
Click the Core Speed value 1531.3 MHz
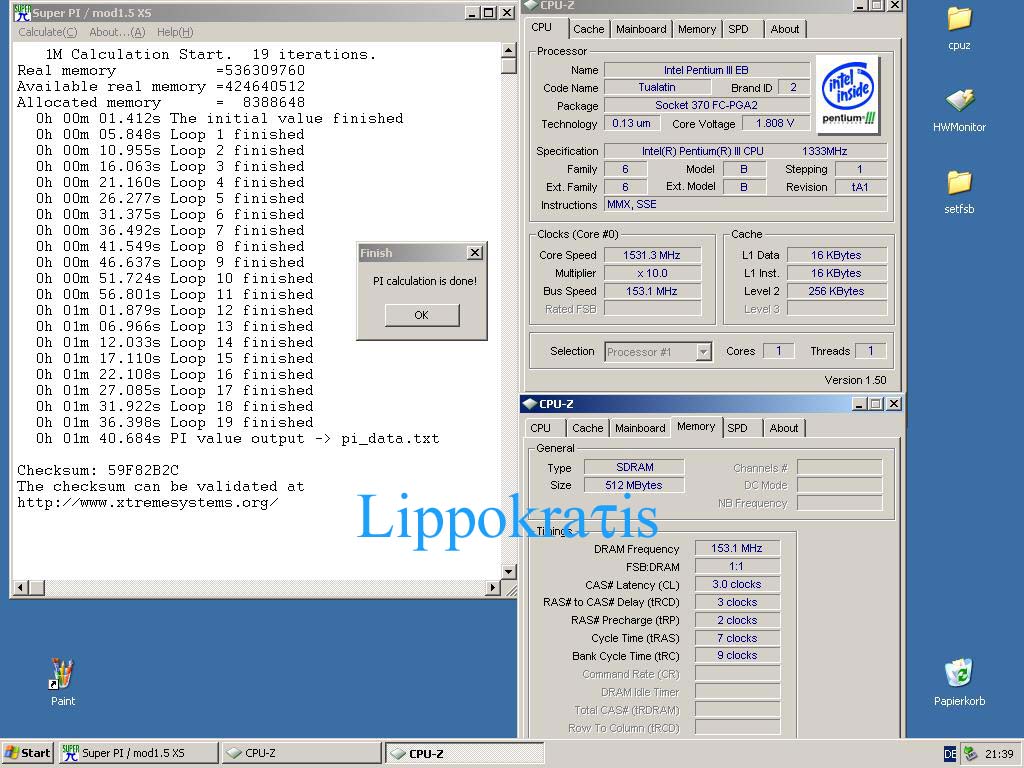[x=652, y=255]
